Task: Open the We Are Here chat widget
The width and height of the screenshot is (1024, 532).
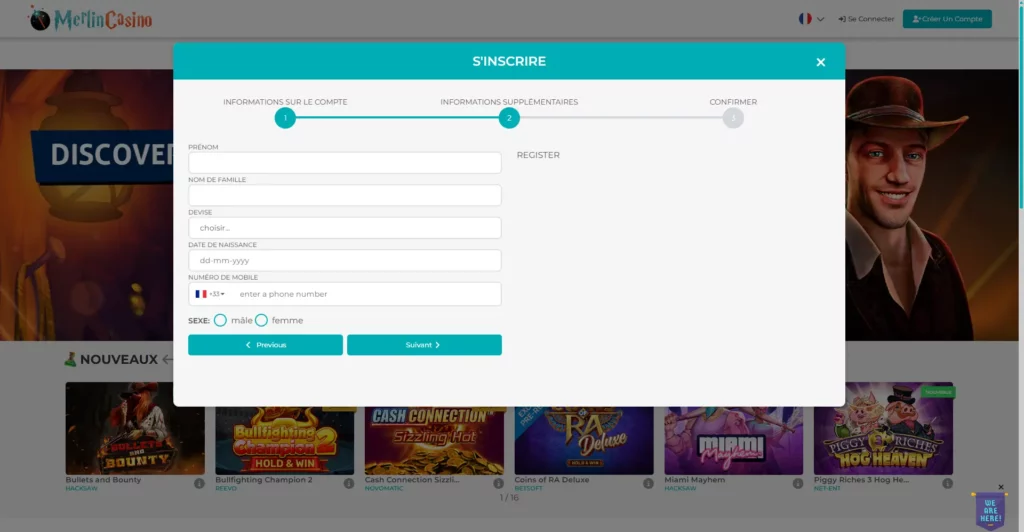Action: (990, 510)
